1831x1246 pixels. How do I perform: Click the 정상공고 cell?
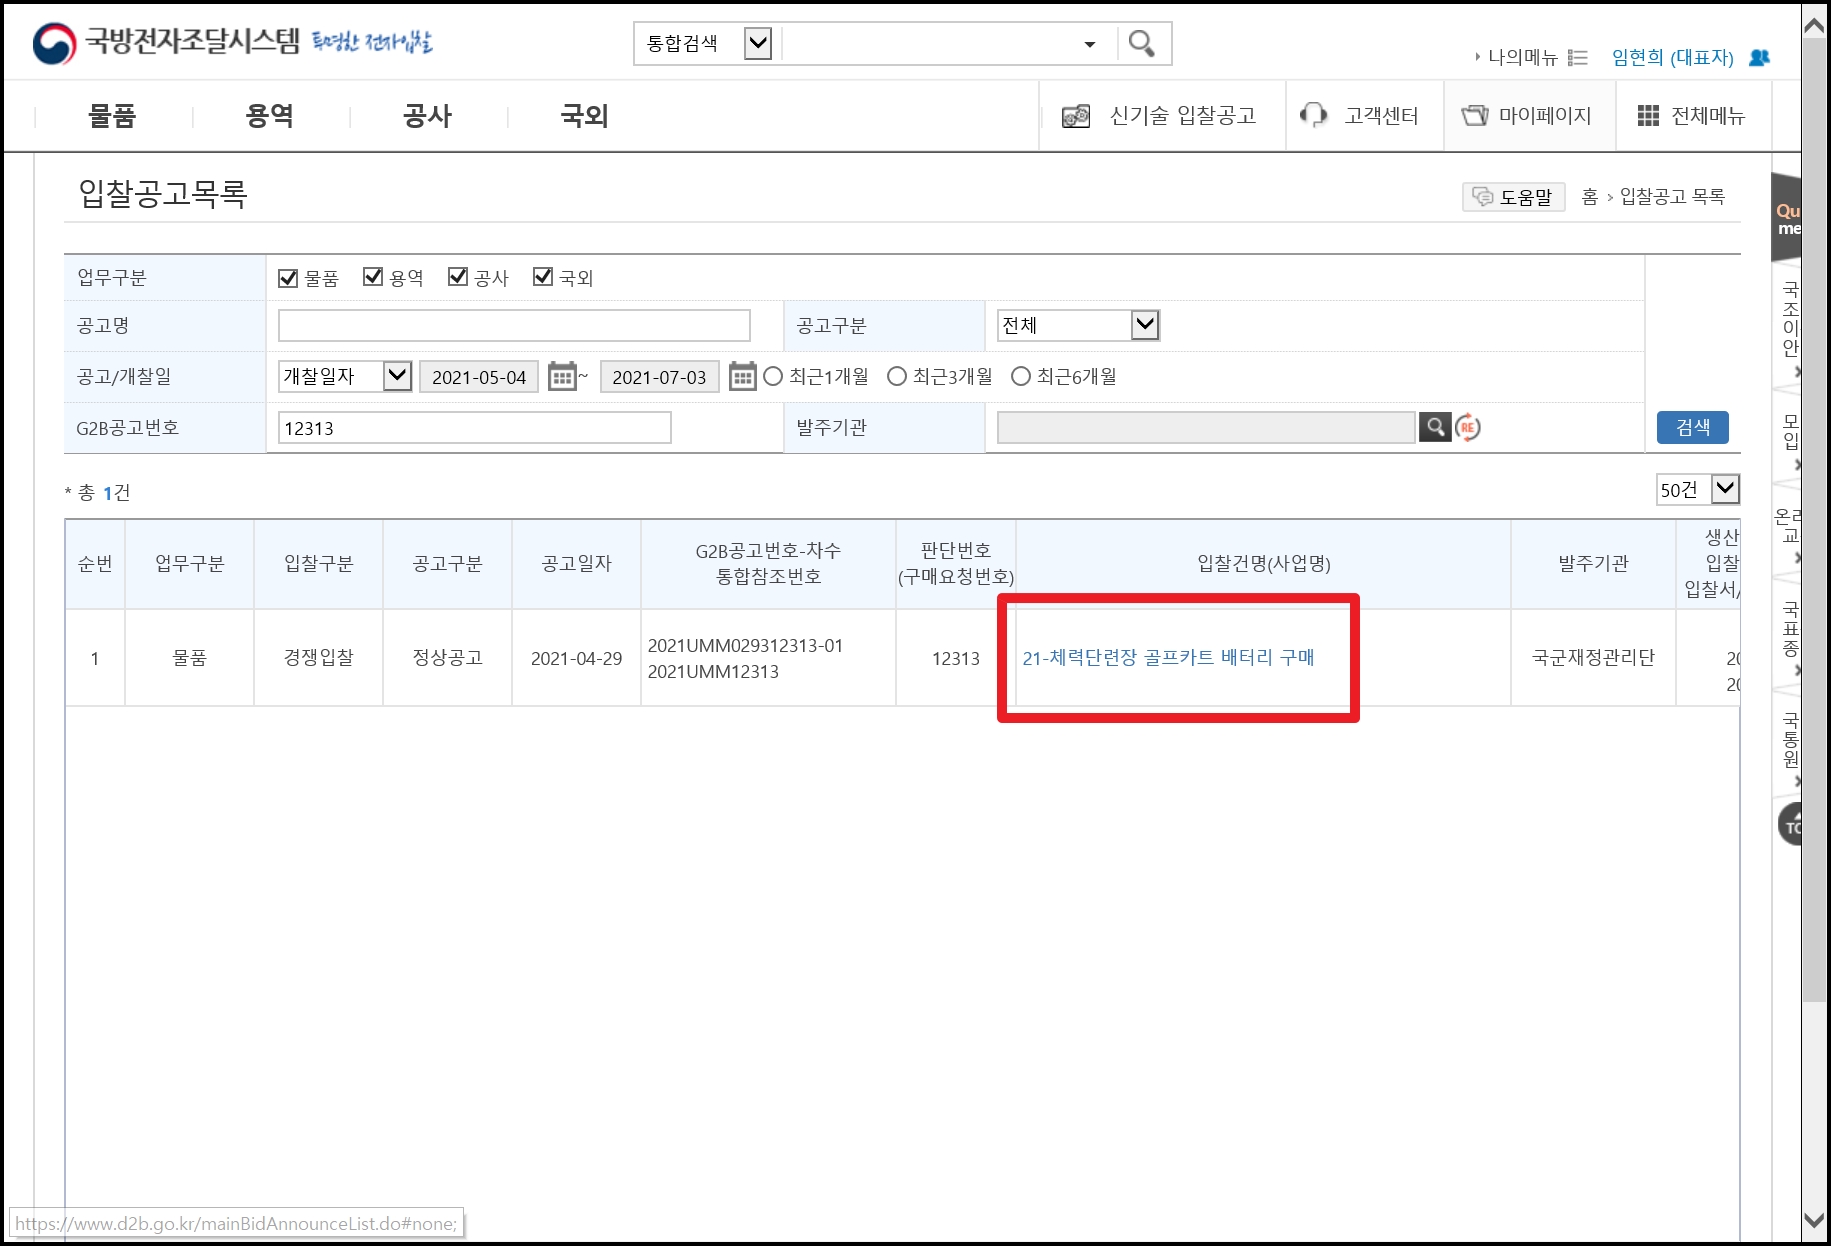tap(447, 657)
